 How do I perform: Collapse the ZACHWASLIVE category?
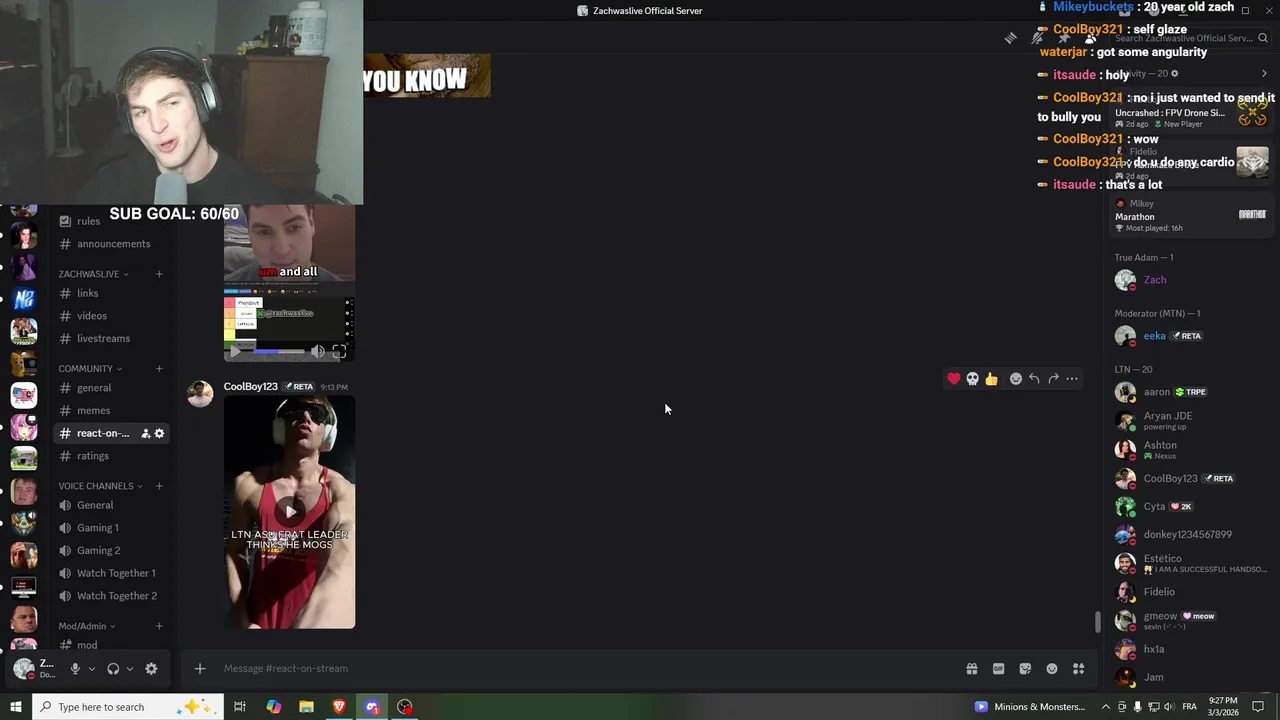pyautogui.click(x=94, y=274)
